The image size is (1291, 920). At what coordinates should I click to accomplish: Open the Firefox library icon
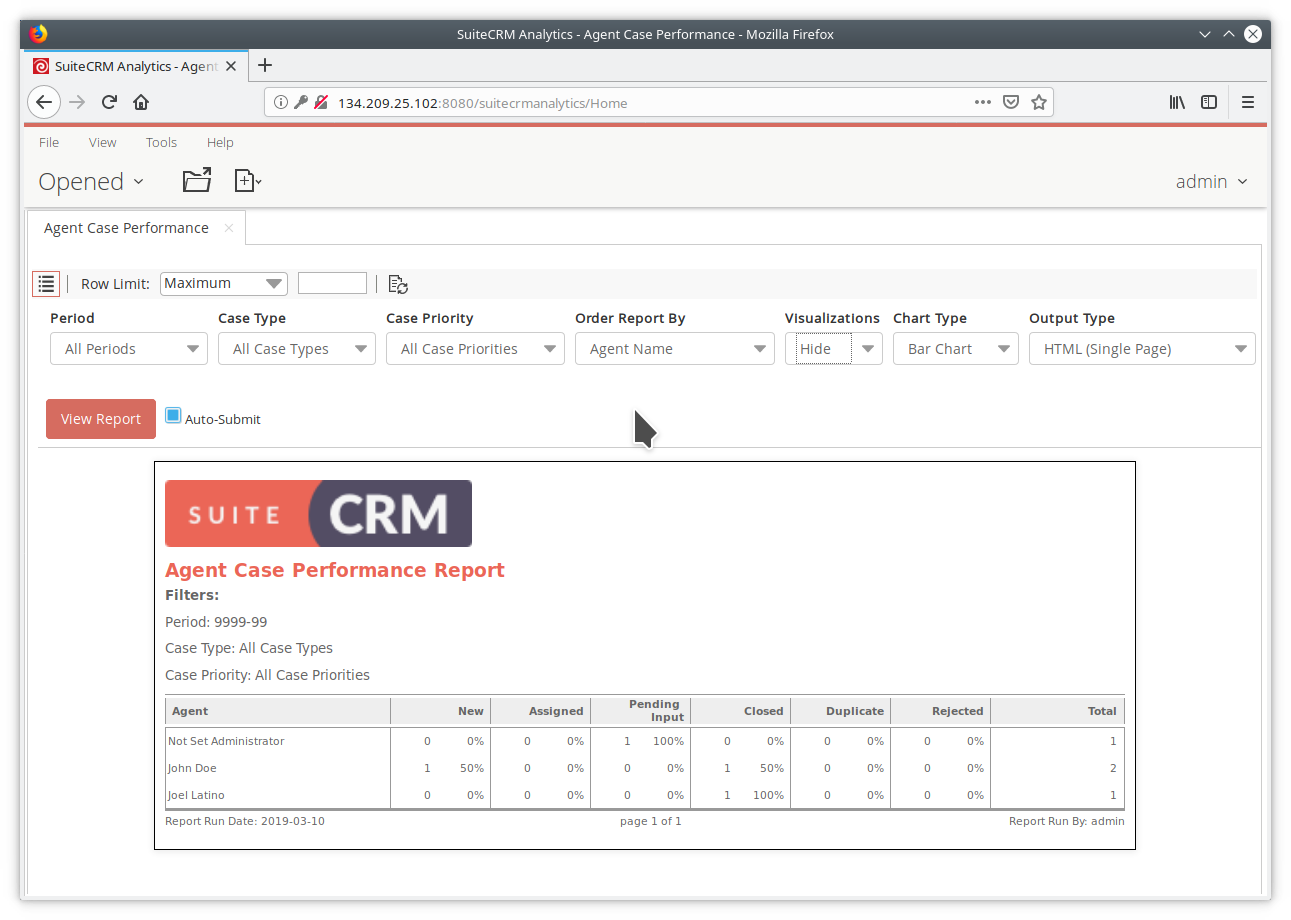(1177, 102)
